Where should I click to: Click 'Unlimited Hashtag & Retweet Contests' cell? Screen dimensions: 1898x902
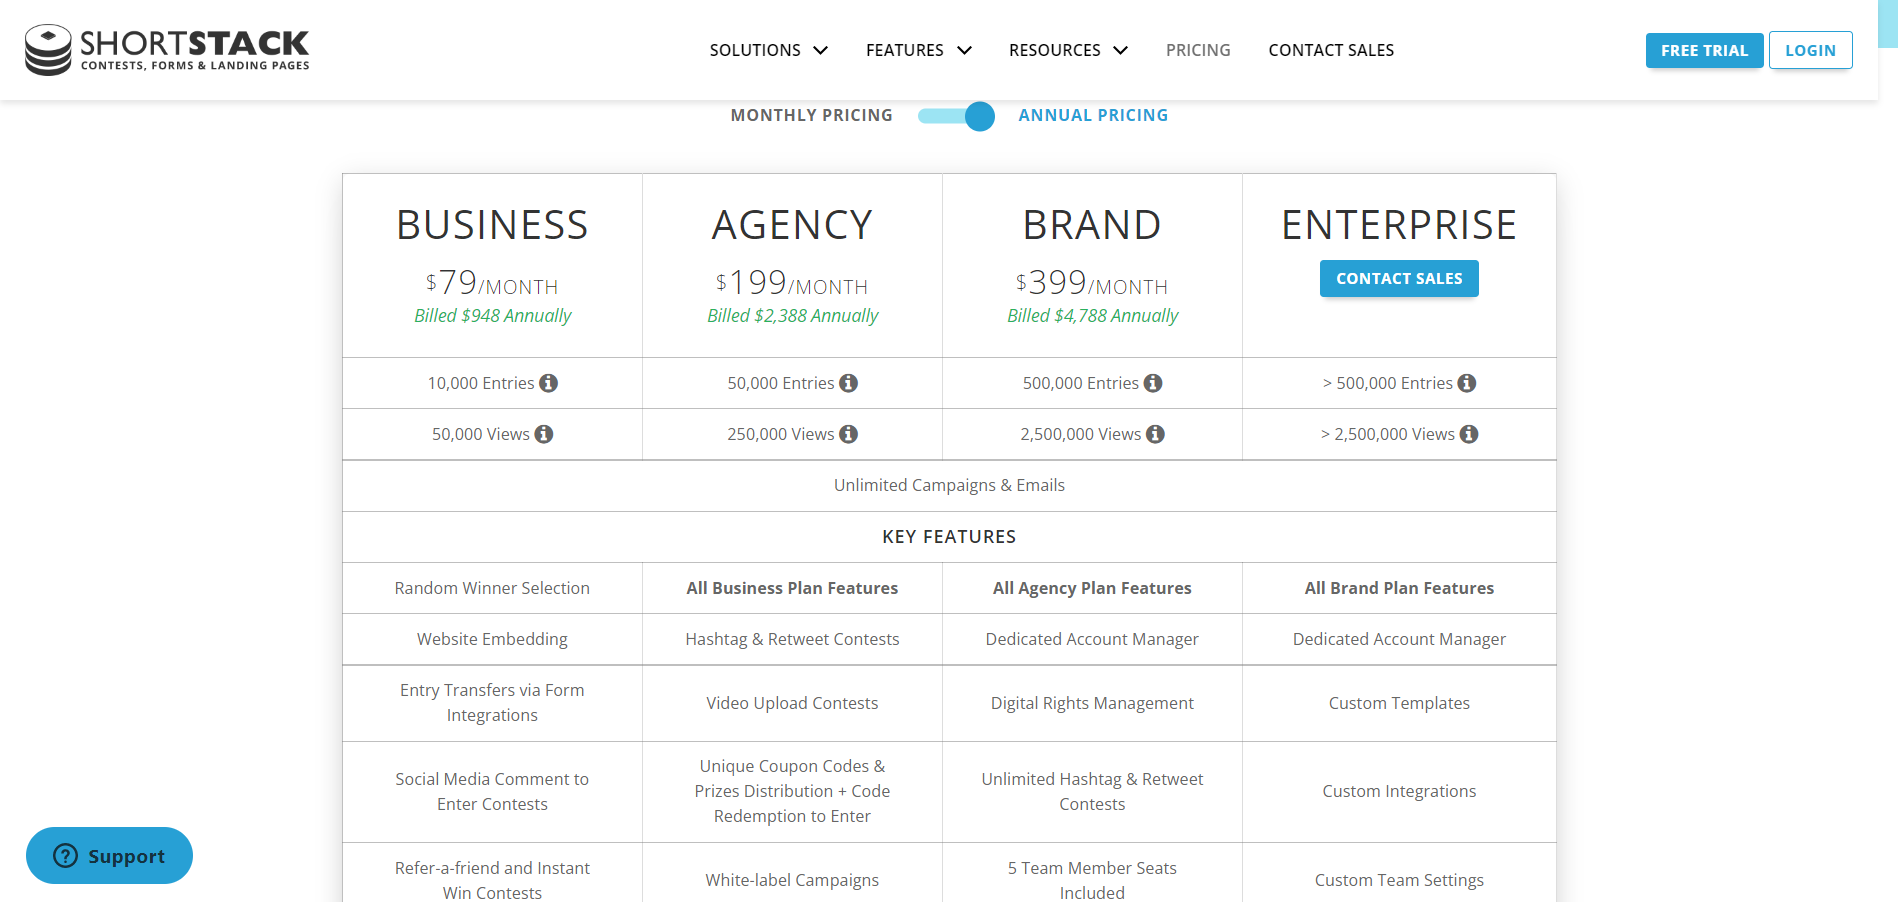(x=1092, y=791)
